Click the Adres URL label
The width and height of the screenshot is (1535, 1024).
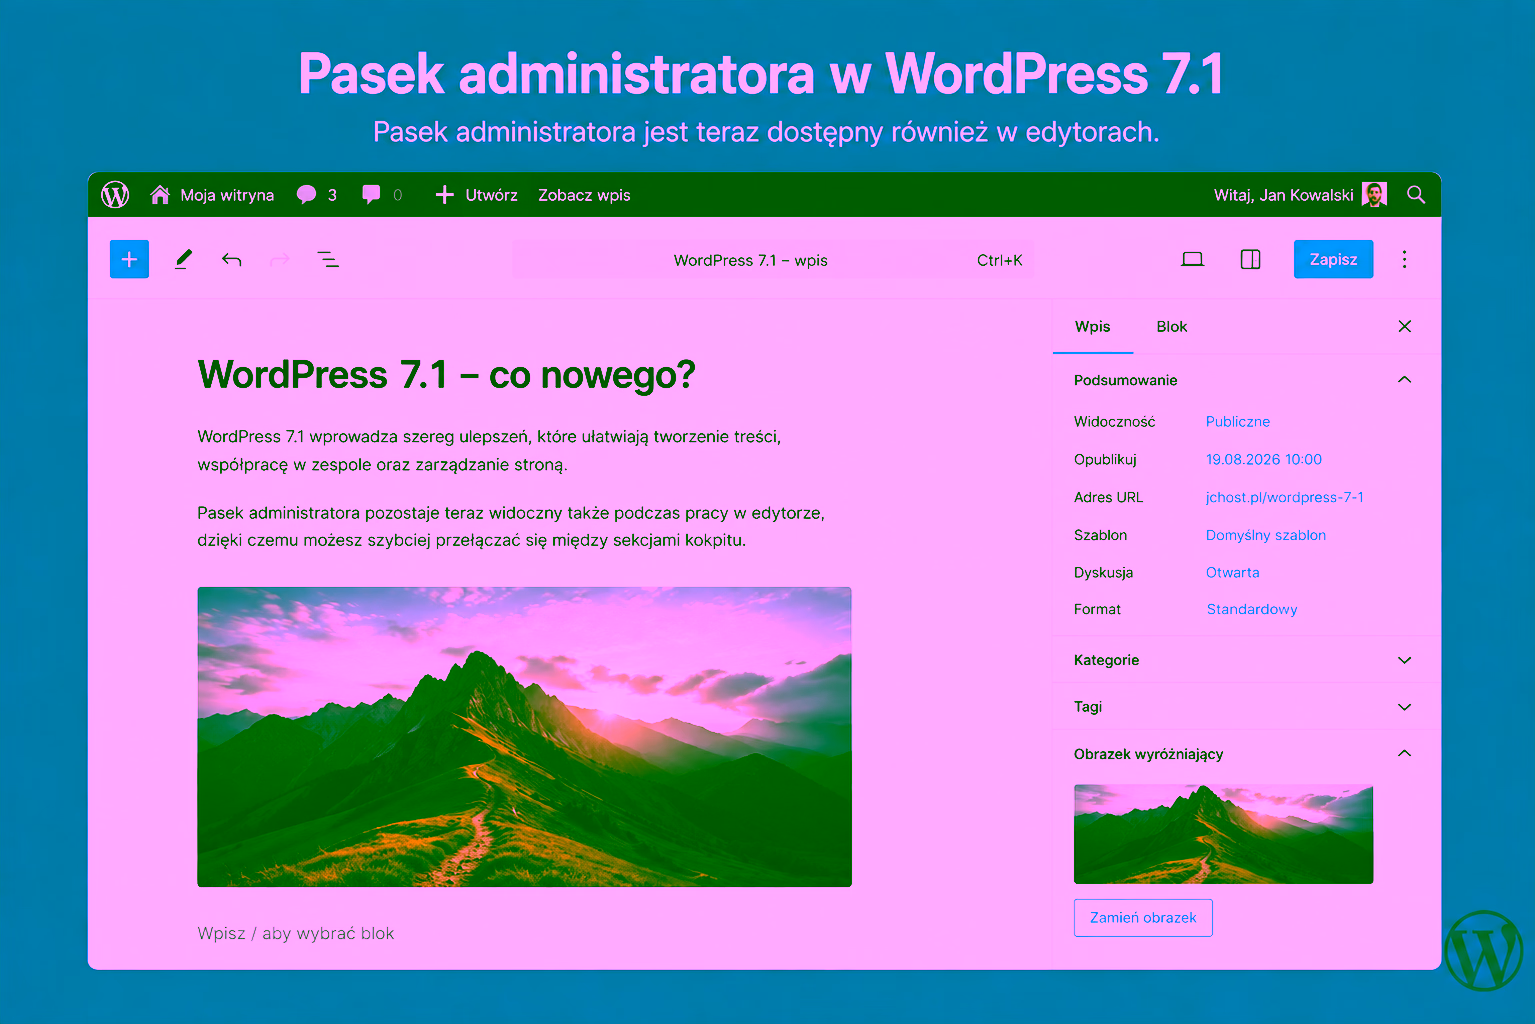1108,498
